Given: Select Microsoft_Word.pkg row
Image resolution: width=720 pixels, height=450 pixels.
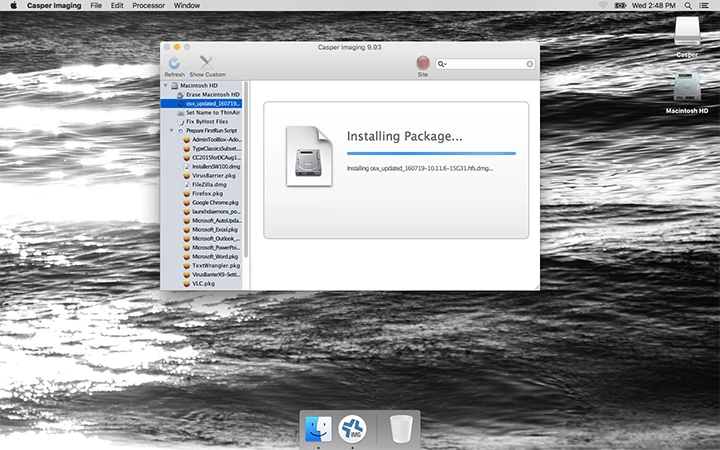Looking at the screenshot, I should [201, 257].
